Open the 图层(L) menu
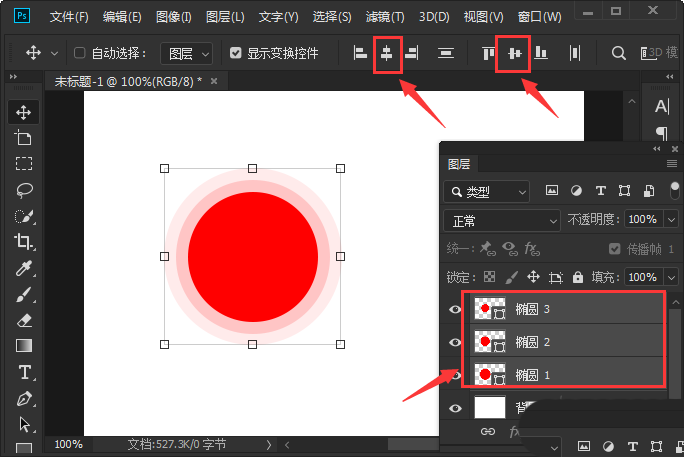This screenshot has width=684, height=457. coord(224,17)
